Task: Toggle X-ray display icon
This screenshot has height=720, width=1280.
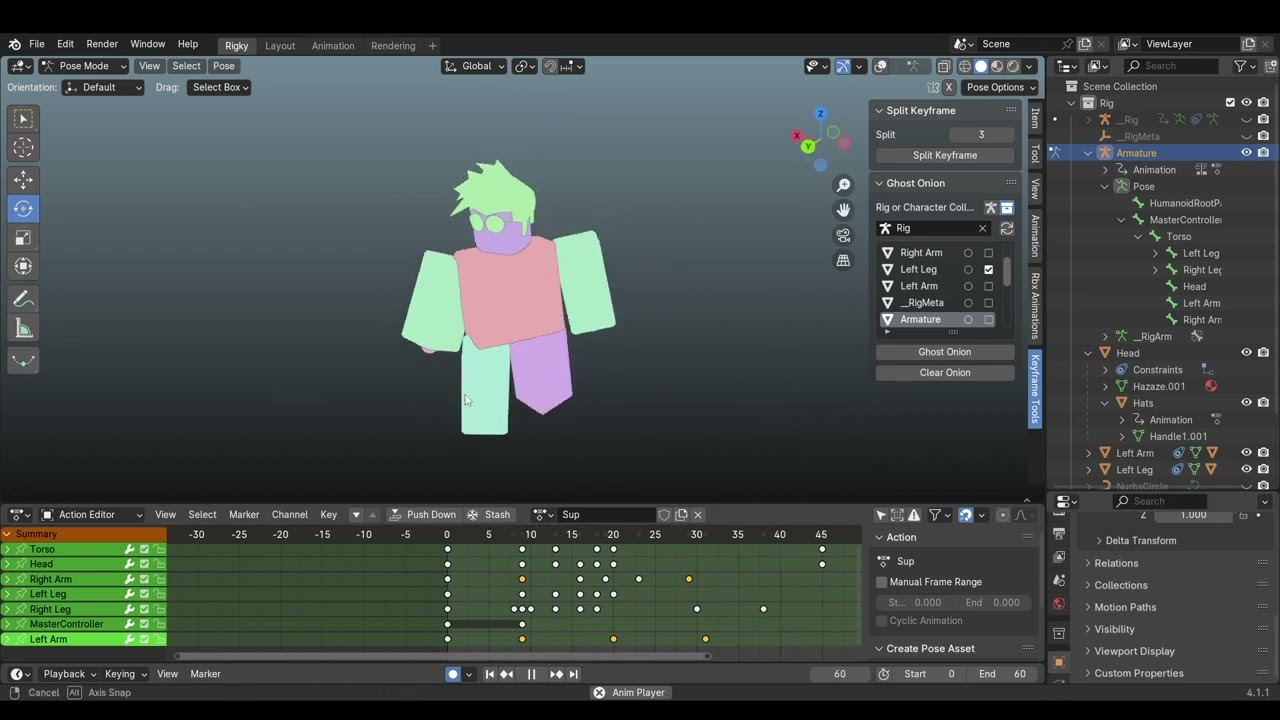Action: pyautogui.click(x=944, y=66)
